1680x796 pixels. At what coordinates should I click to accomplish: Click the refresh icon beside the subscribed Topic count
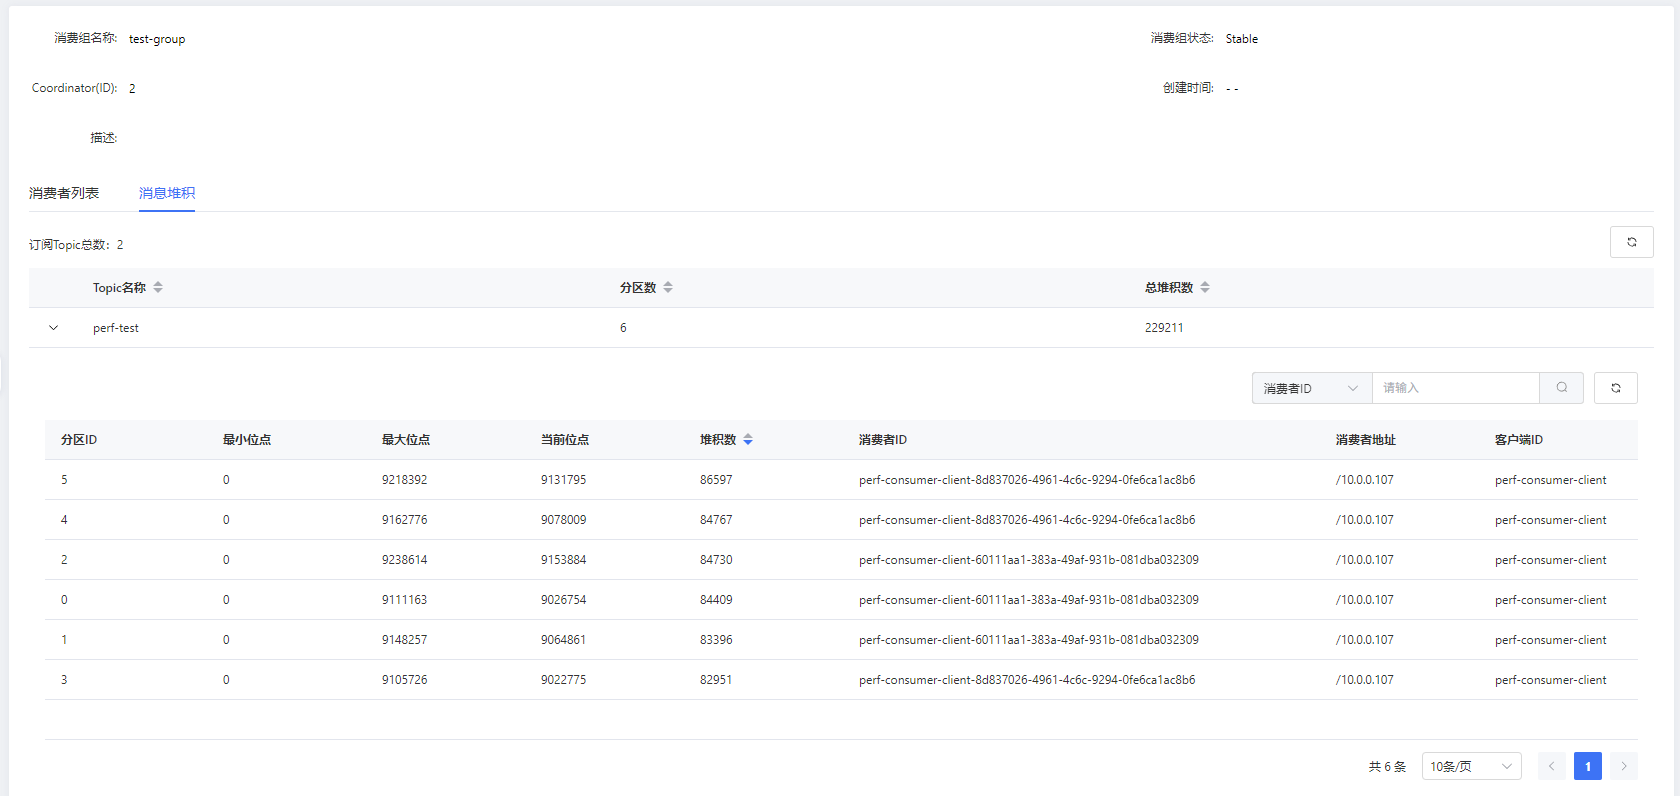coord(1631,242)
